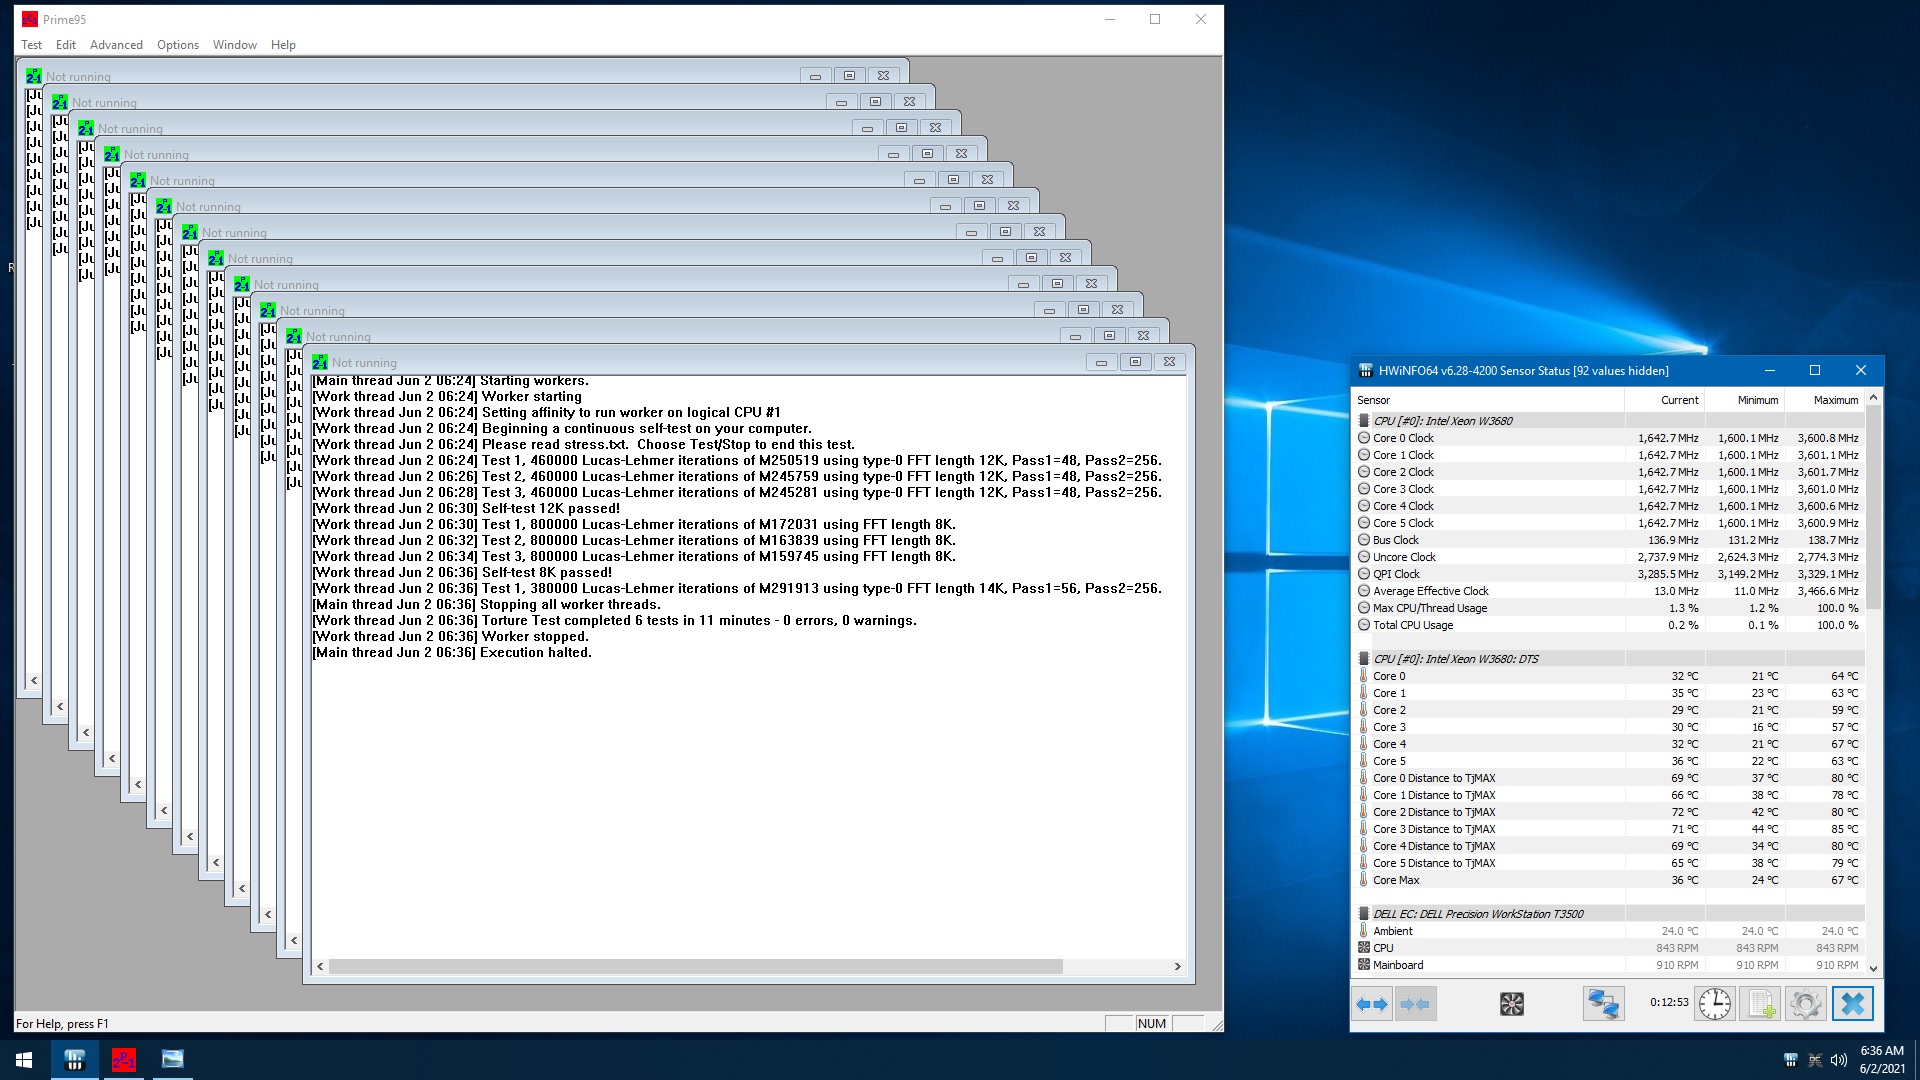Select Max CPU/Thread Usage row
The image size is (1920, 1080).
tap(1608, 608)
